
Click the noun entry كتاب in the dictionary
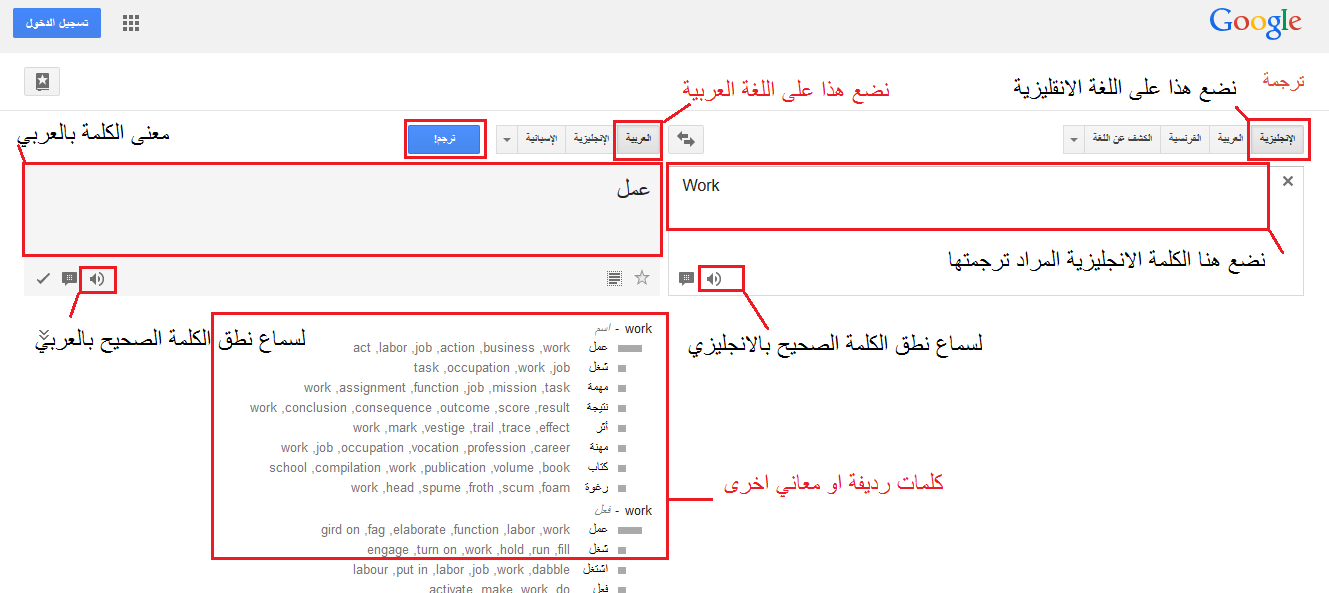pos(598,468)
